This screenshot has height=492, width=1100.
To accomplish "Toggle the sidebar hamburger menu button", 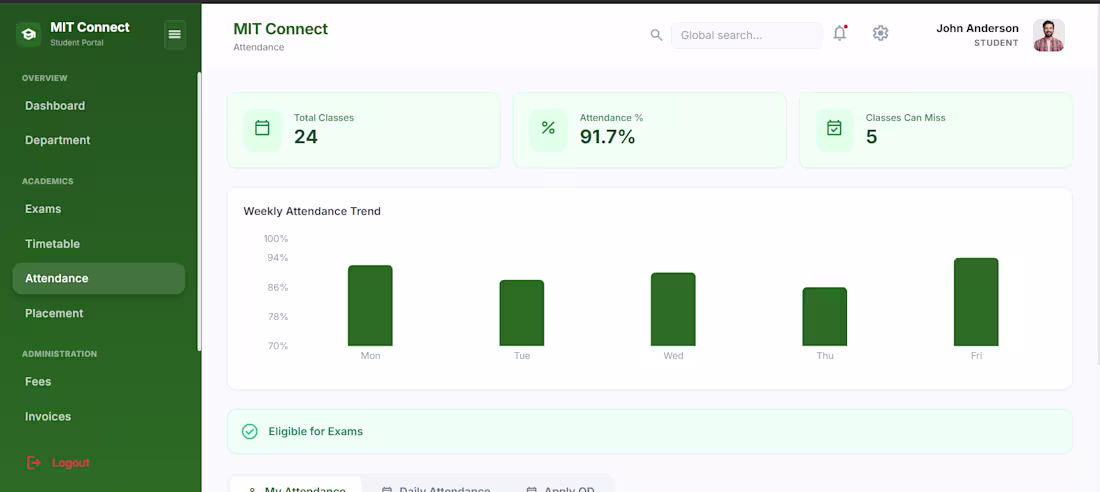I will (175, 34).
